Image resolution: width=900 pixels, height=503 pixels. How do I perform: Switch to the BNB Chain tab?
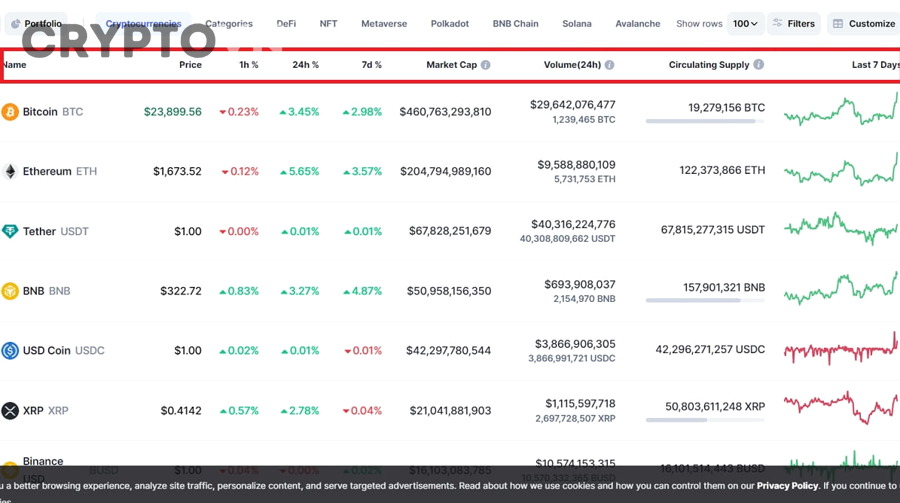point(515,24)
